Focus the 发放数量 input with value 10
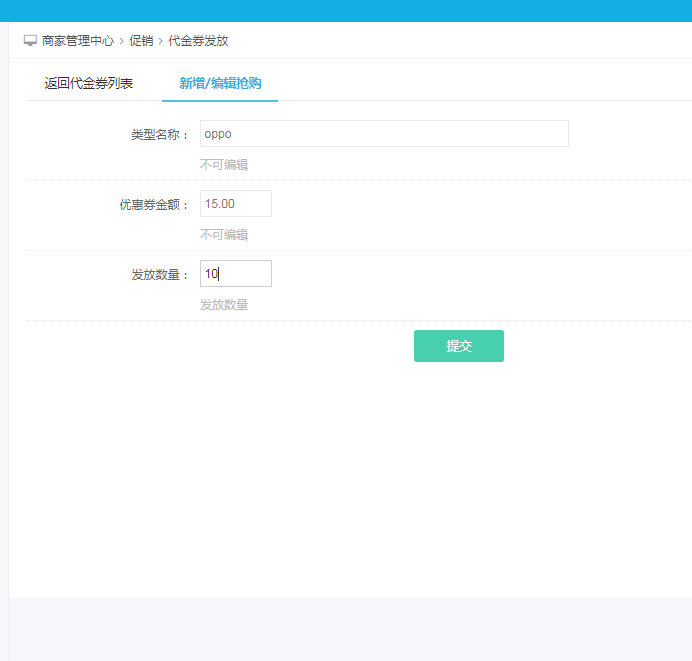692x661 pixels. pos(236,274)
